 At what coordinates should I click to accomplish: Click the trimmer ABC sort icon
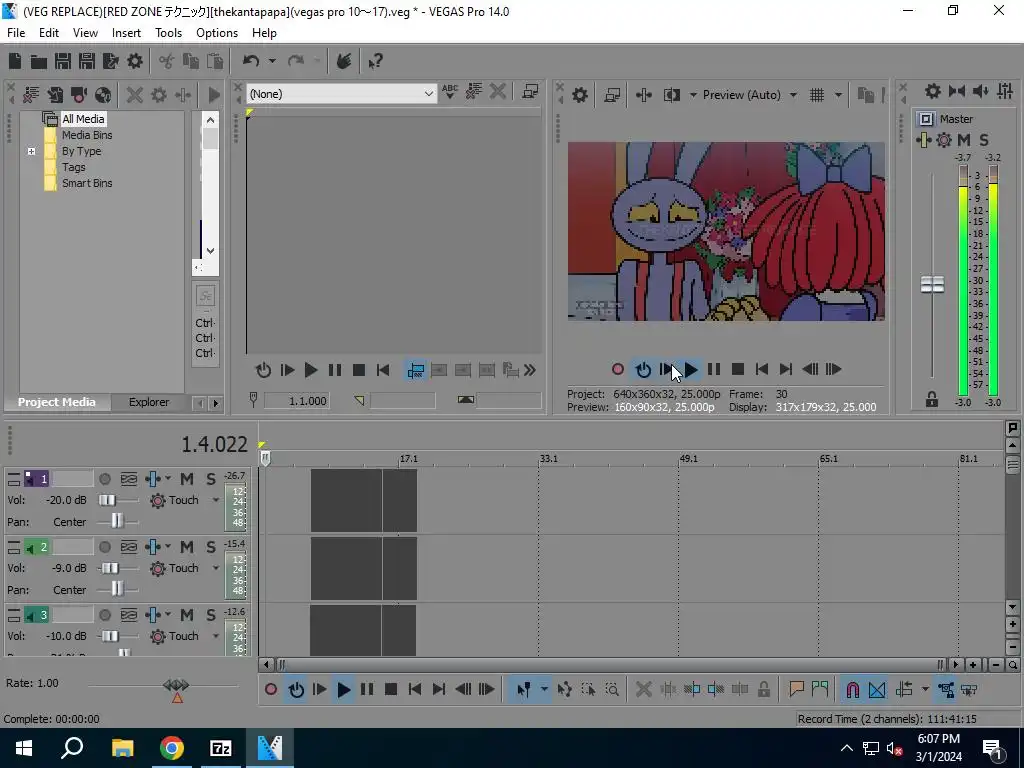coord(450,92)
